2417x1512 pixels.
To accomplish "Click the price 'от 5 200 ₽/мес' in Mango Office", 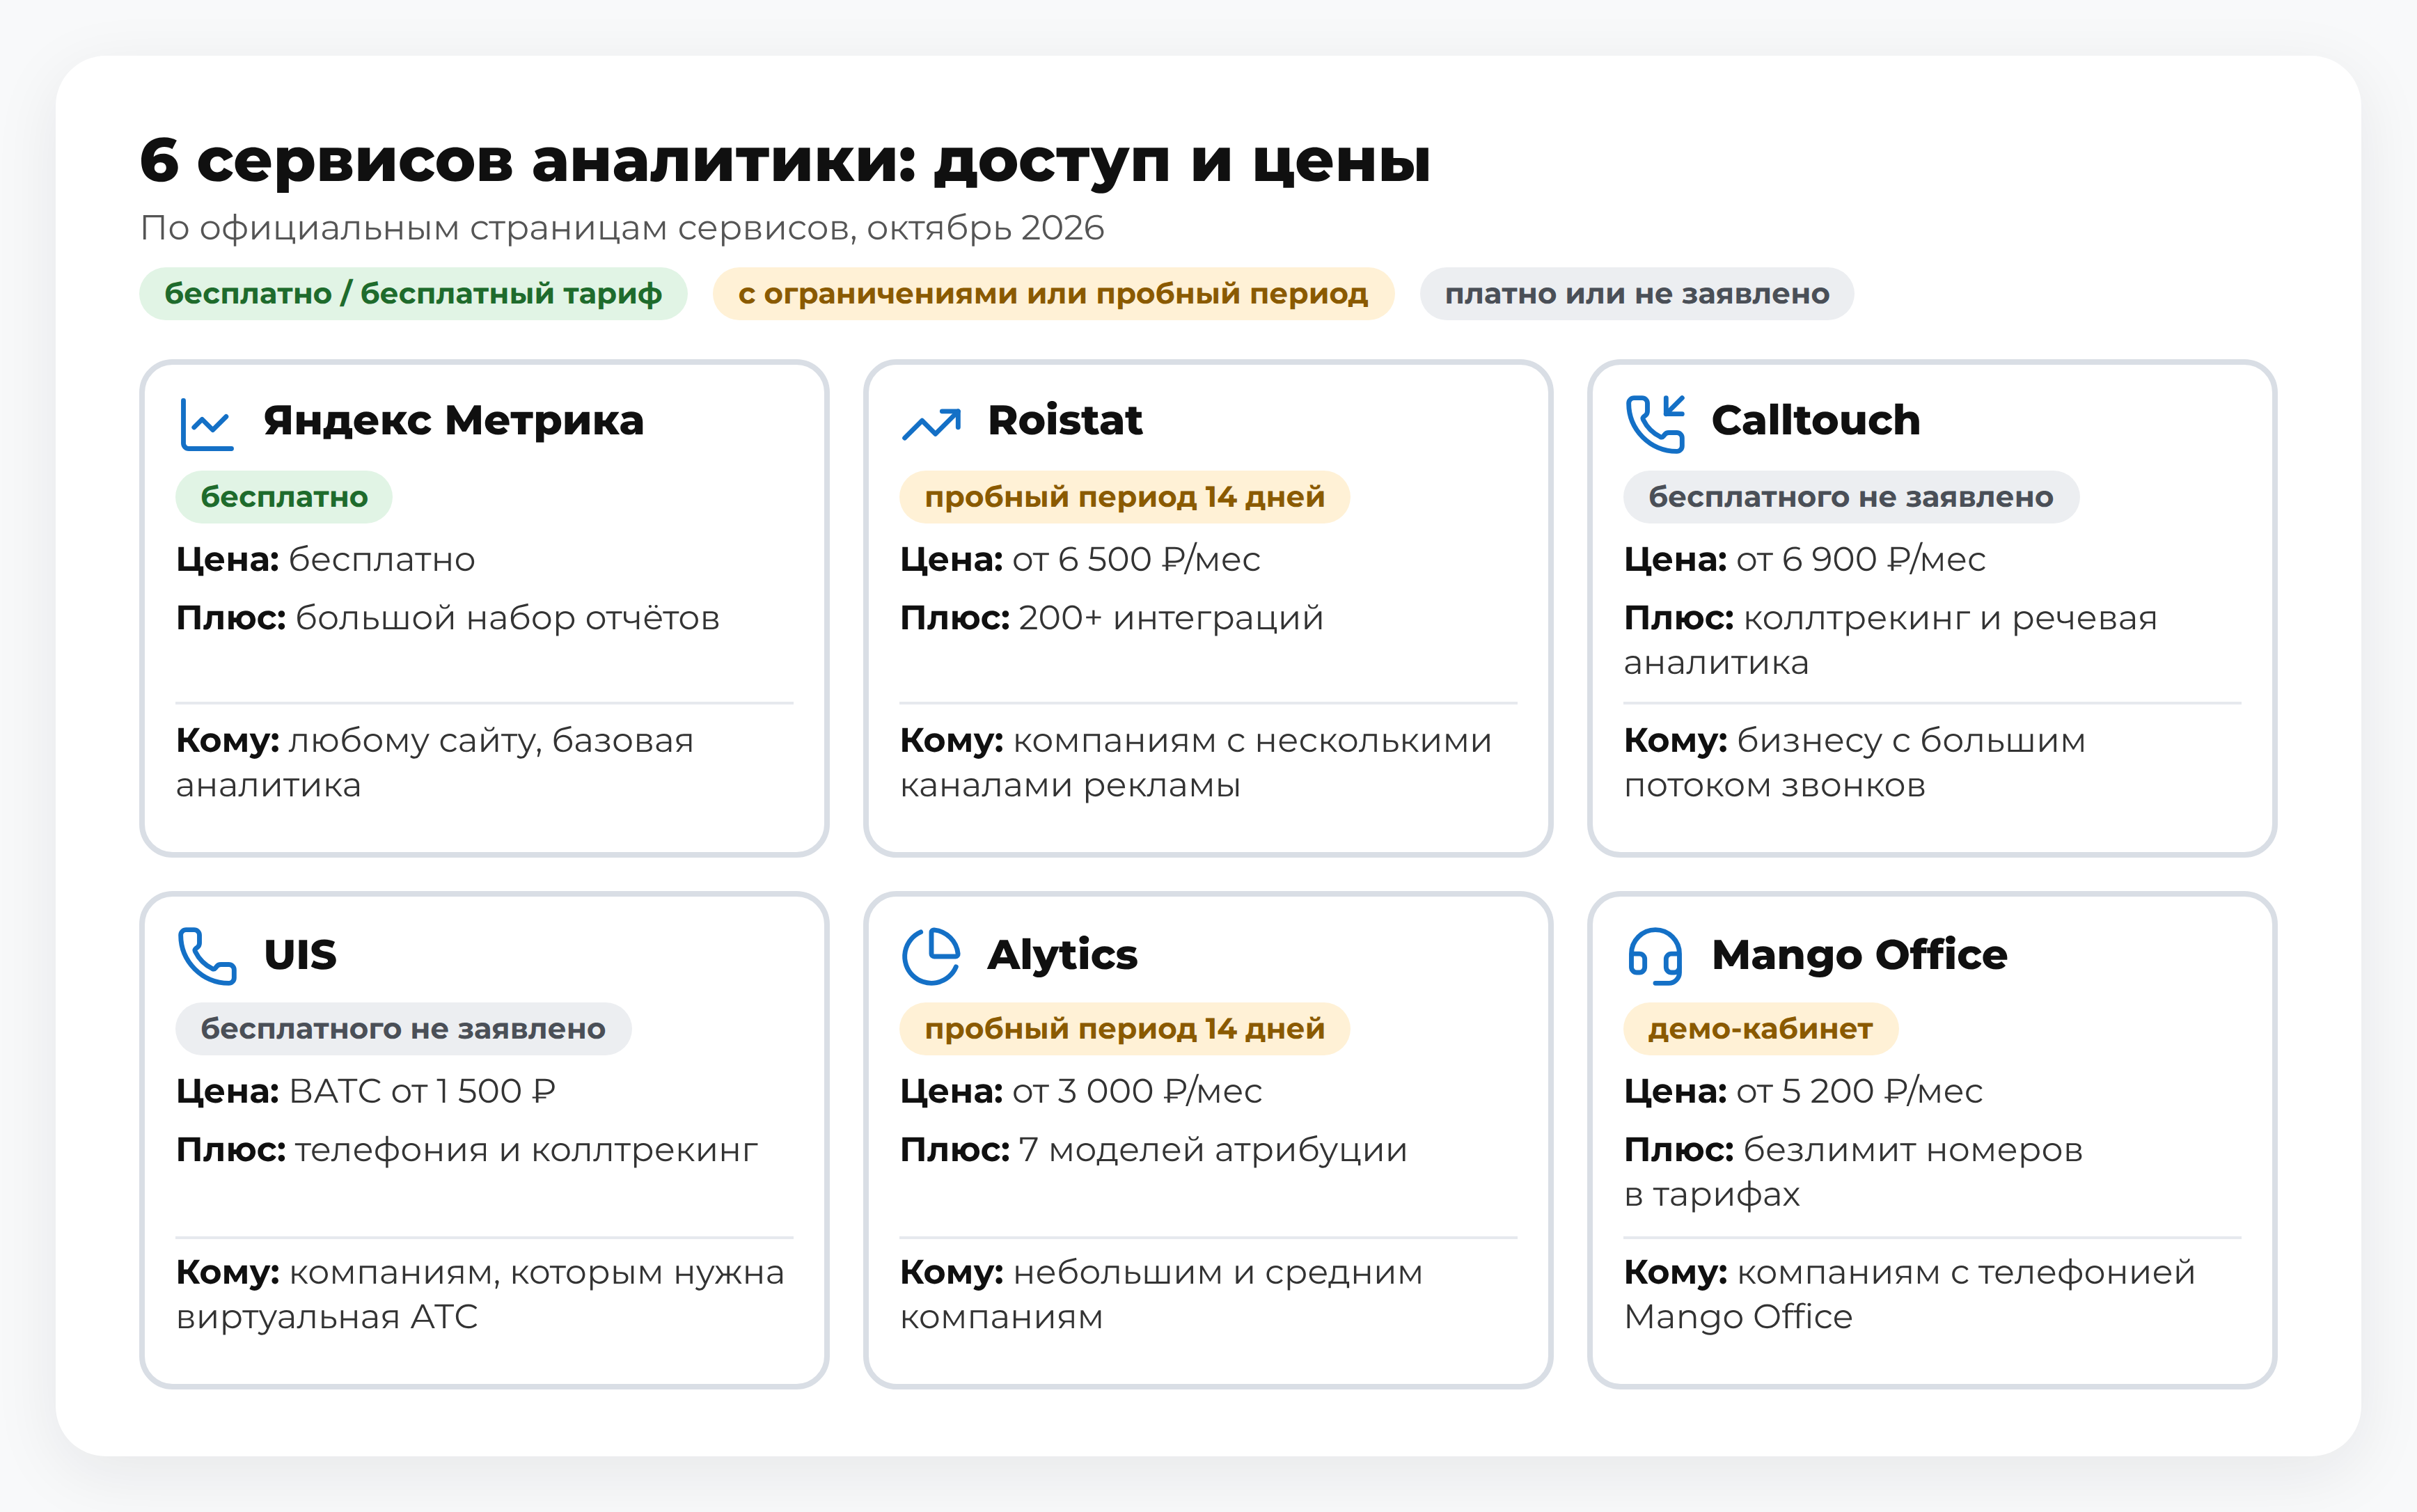I will click(1859, 1092).
